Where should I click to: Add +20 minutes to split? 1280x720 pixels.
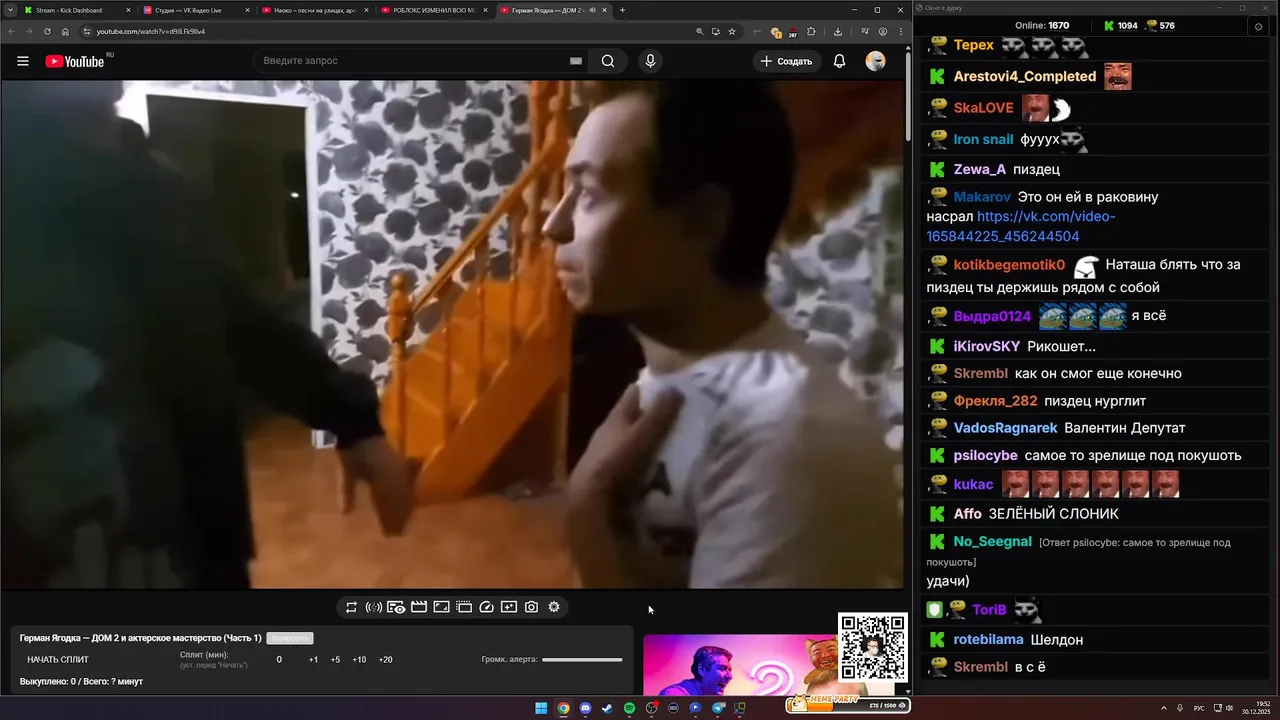[x=385, y=660]
